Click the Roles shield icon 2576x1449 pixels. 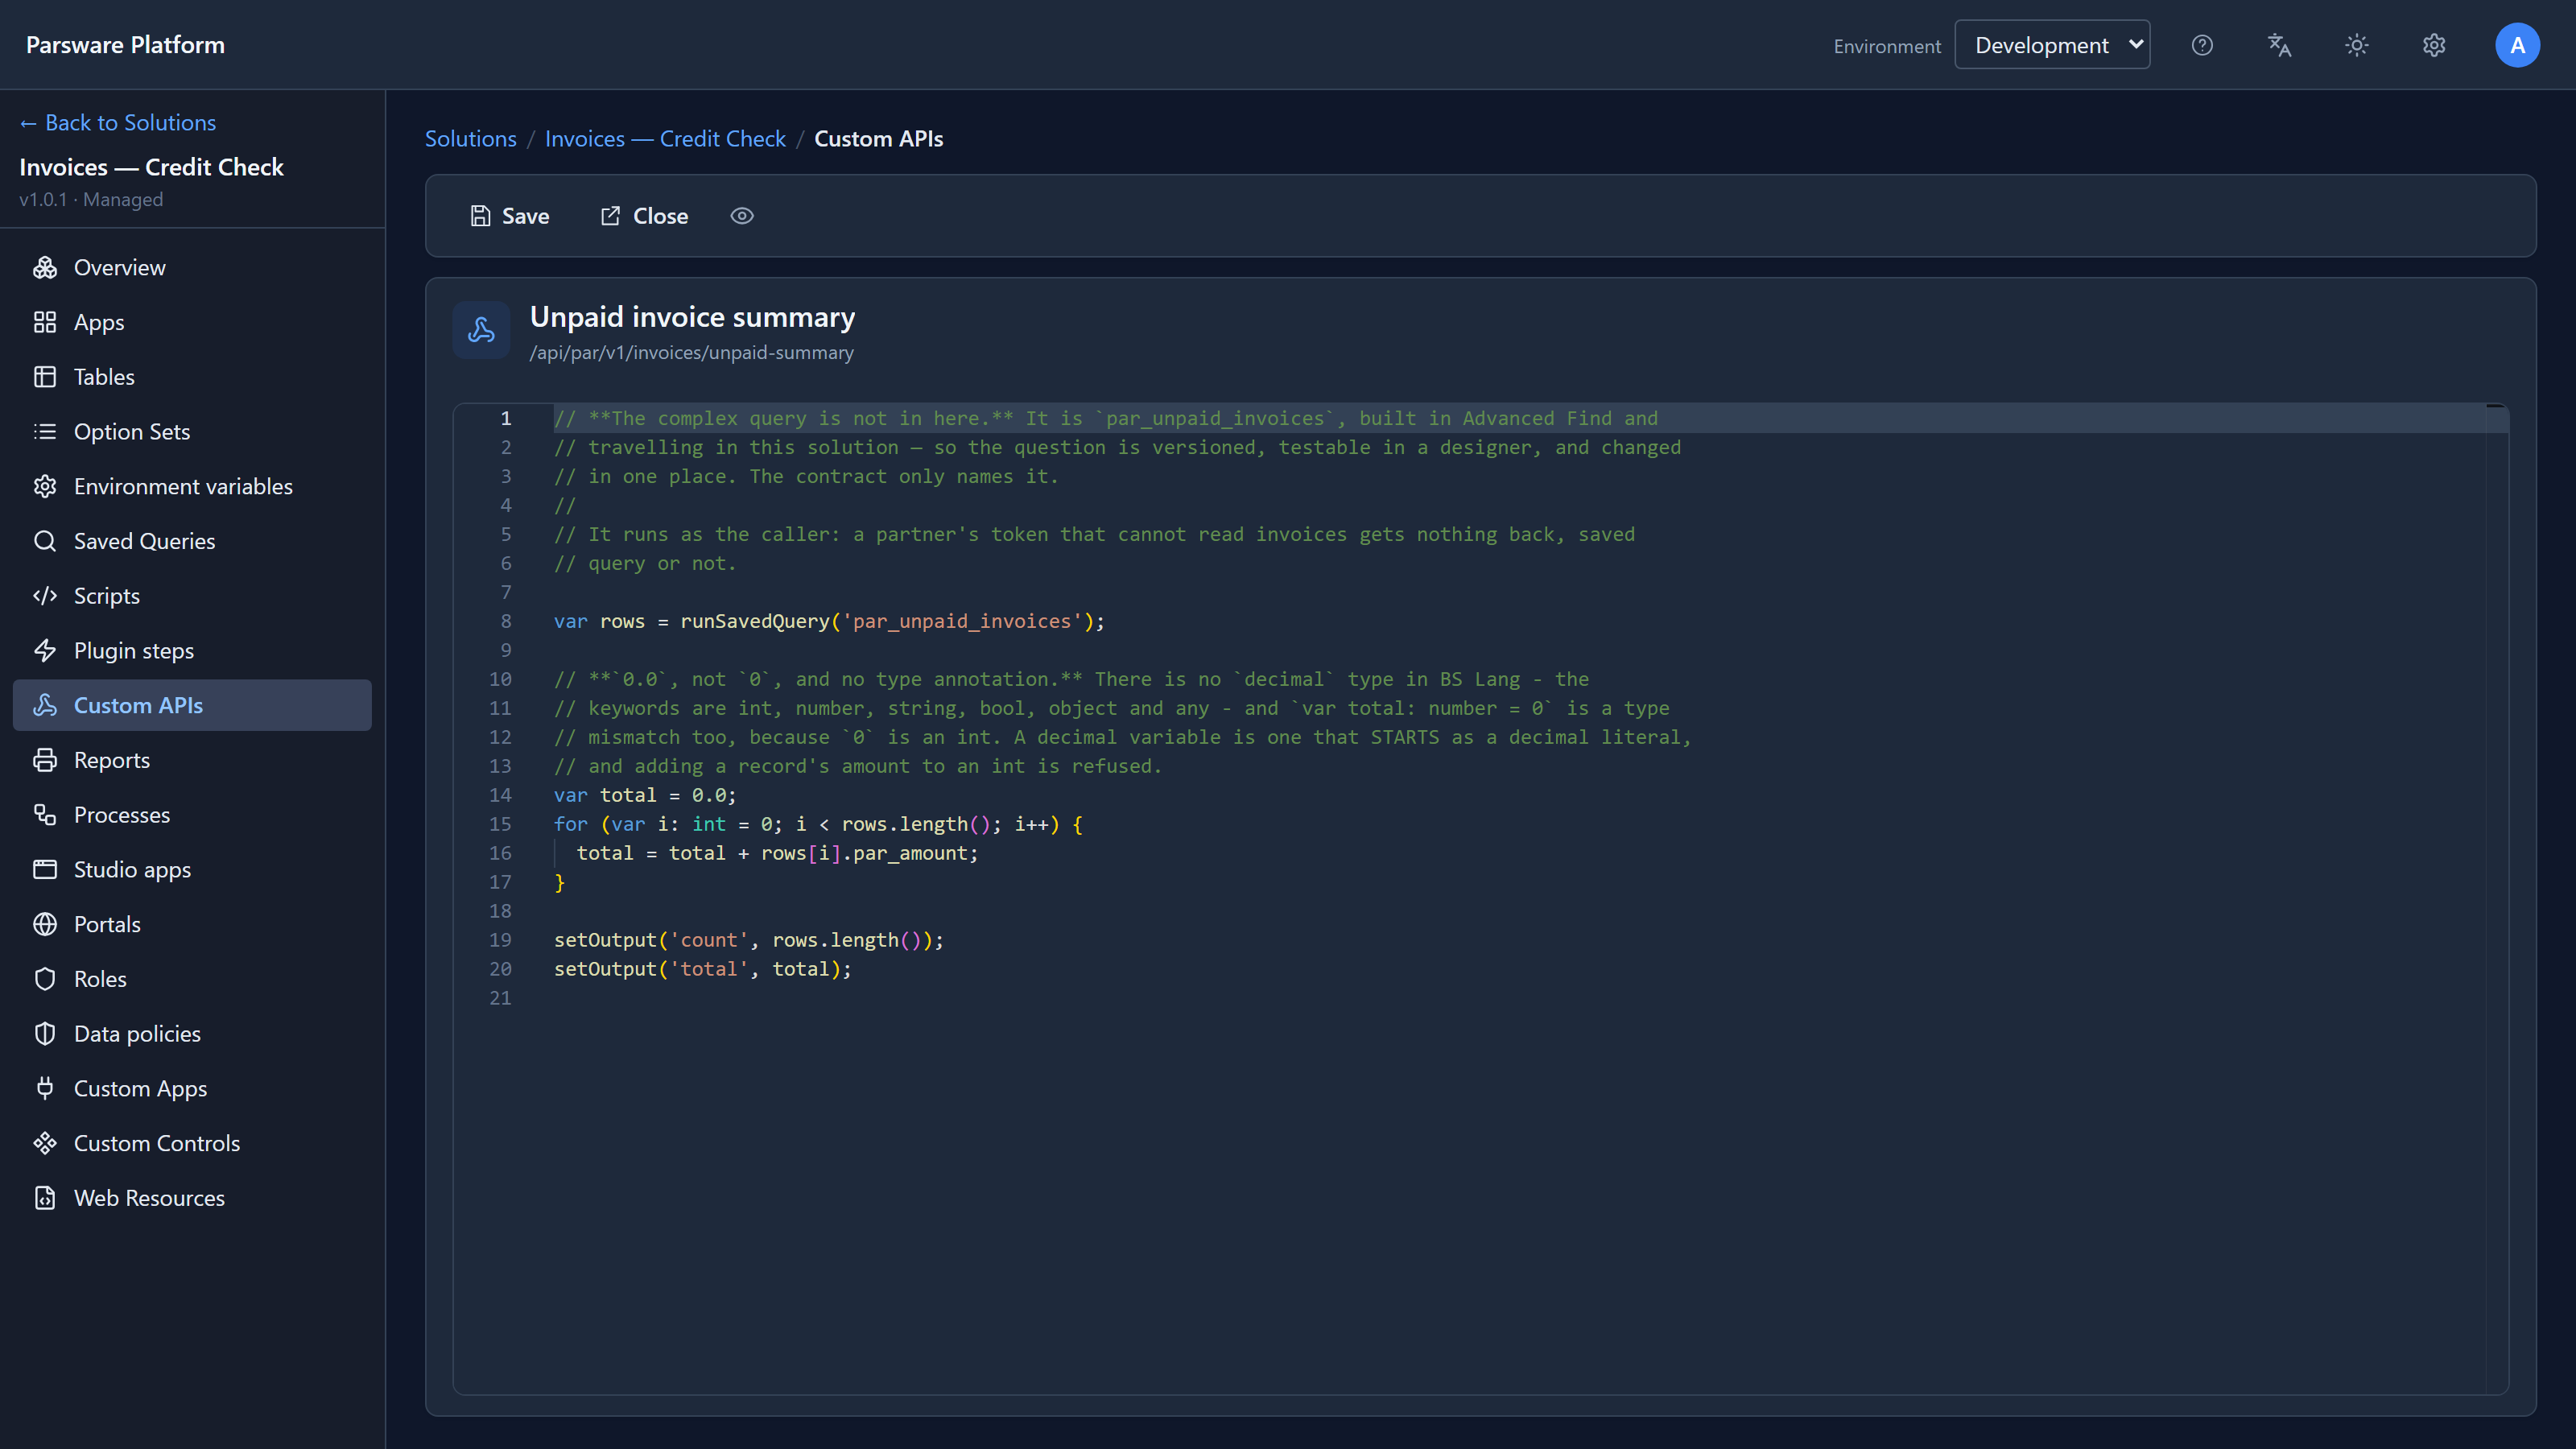coord(45,979)
